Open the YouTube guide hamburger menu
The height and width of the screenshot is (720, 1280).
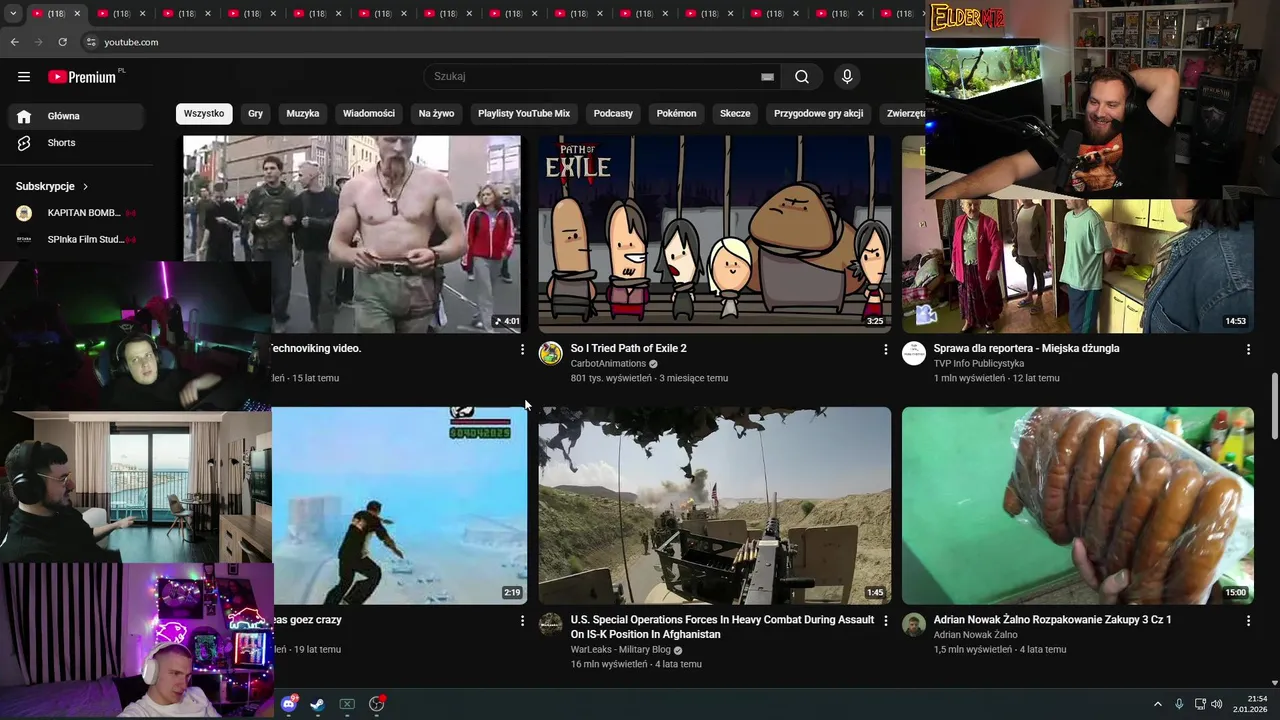[24, 77]
